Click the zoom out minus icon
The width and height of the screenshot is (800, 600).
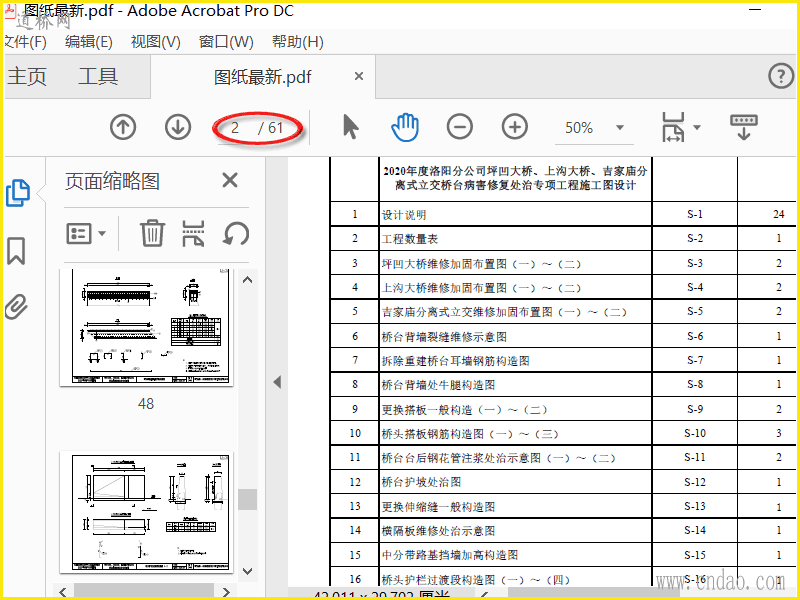460,127
